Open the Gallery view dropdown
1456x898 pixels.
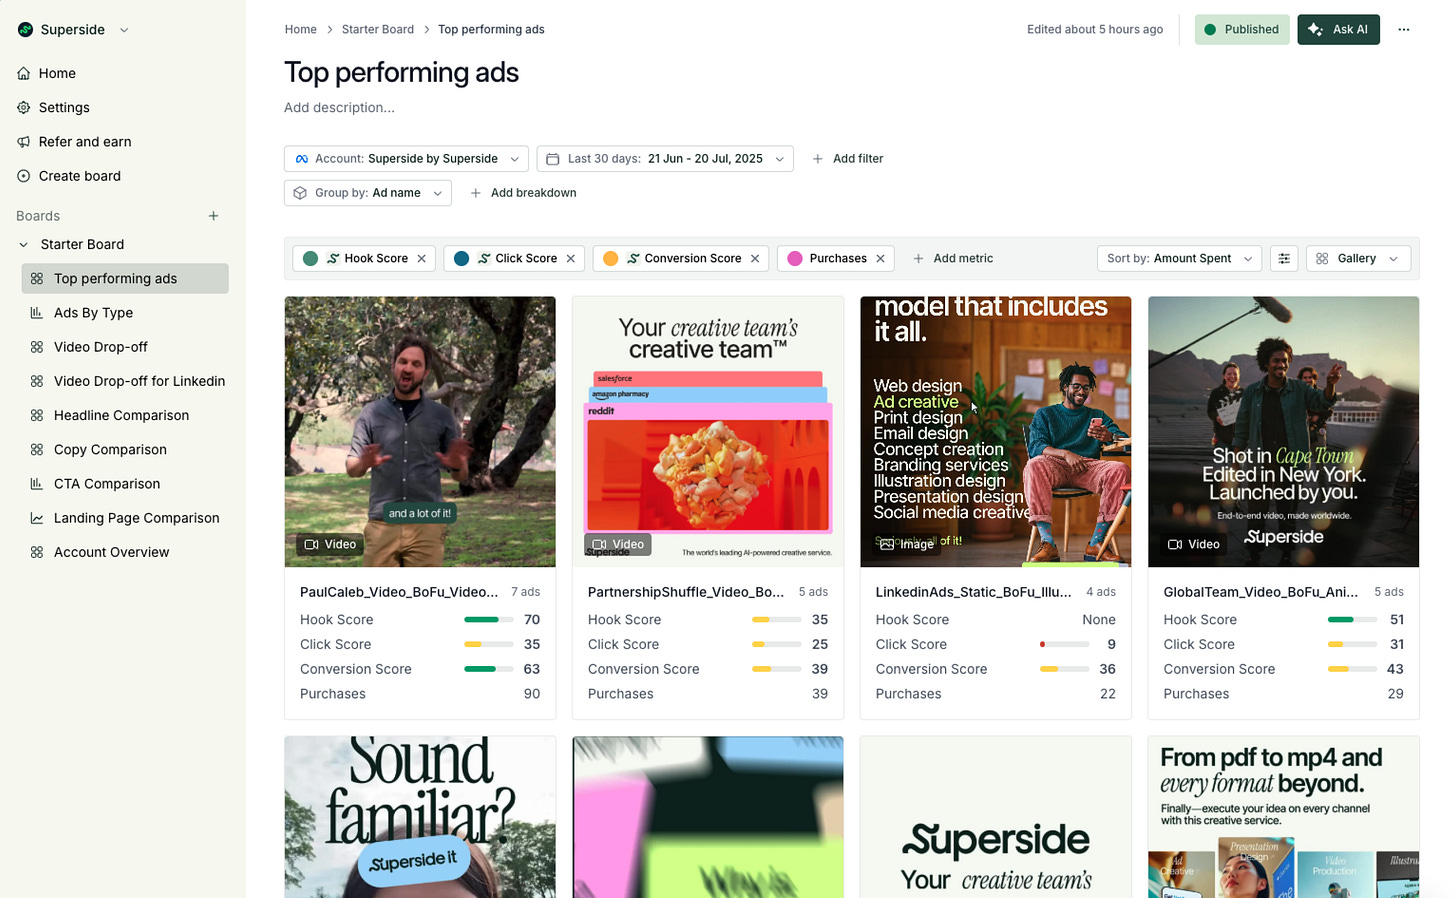(1358, 258)
